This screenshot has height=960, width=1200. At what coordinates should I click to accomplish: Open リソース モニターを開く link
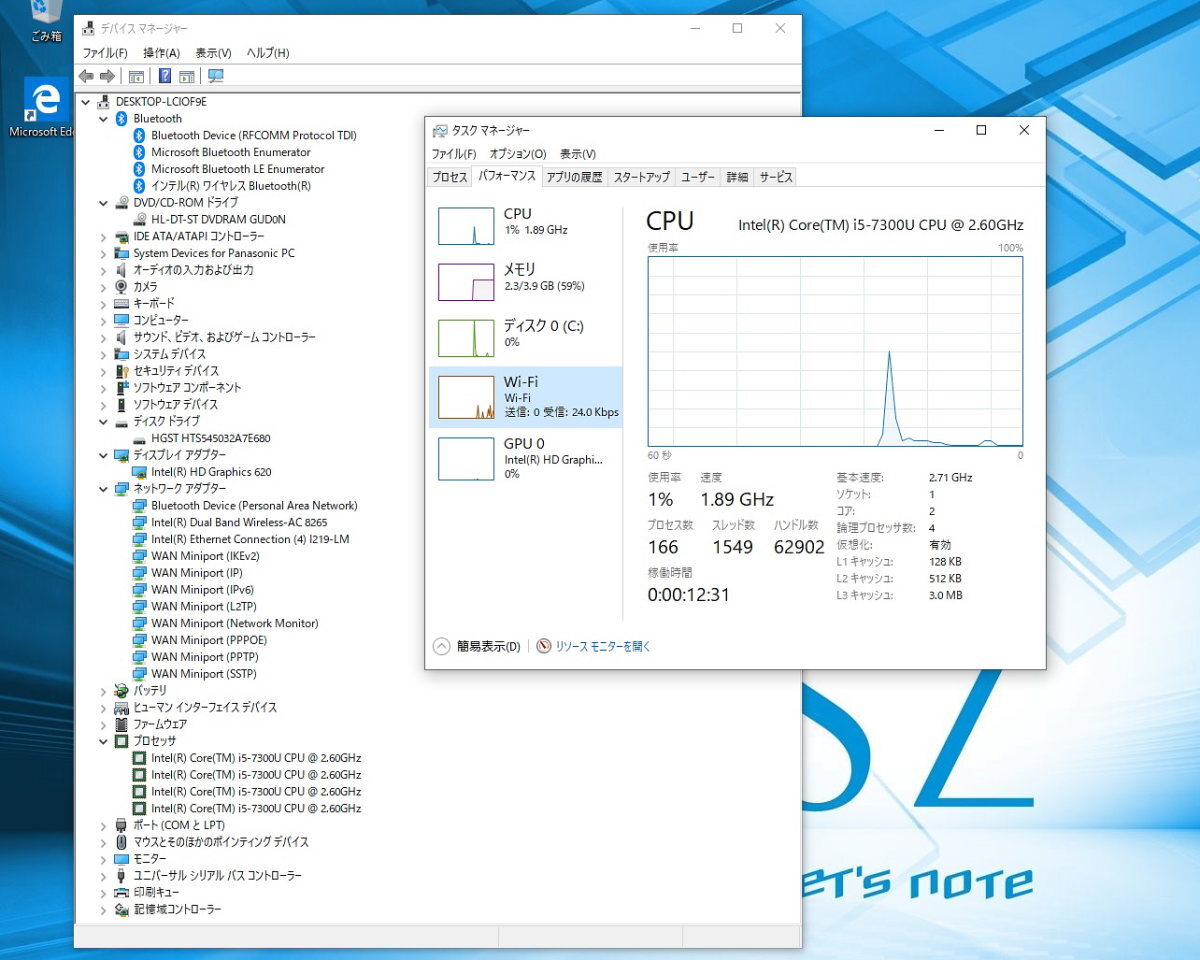[603, 646]
